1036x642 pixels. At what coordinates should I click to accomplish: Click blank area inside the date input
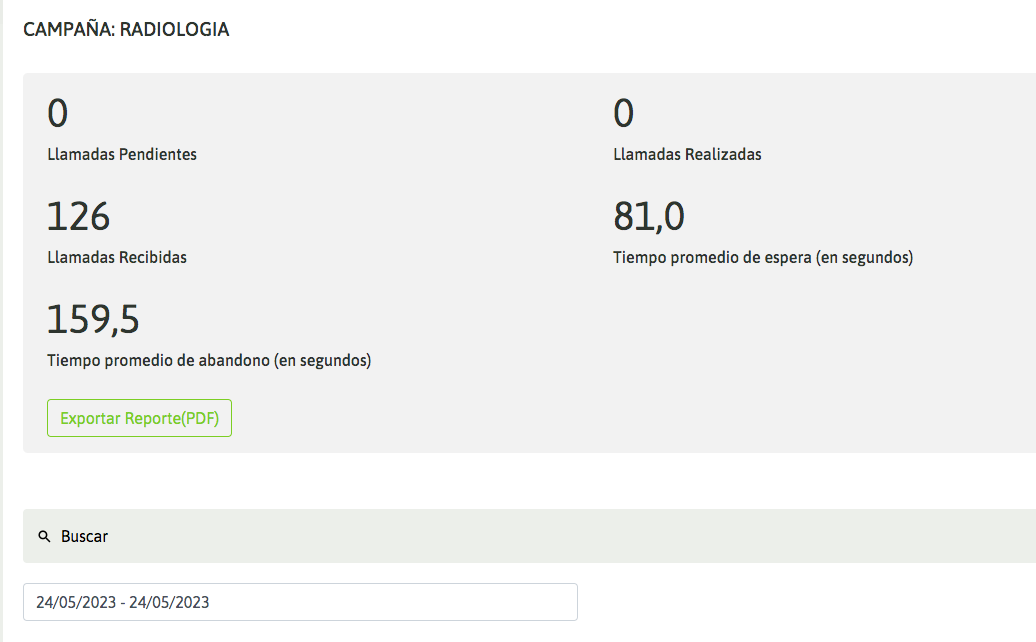[x=400, y=602]
